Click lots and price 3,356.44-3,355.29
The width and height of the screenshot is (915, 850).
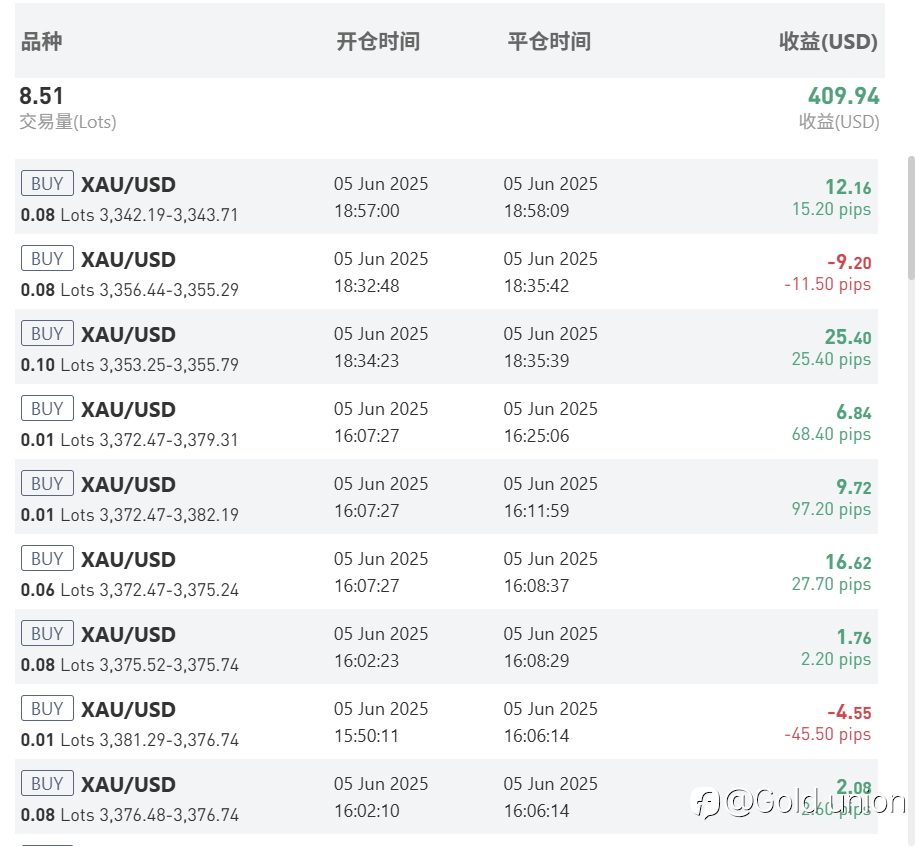pos(130,289)
